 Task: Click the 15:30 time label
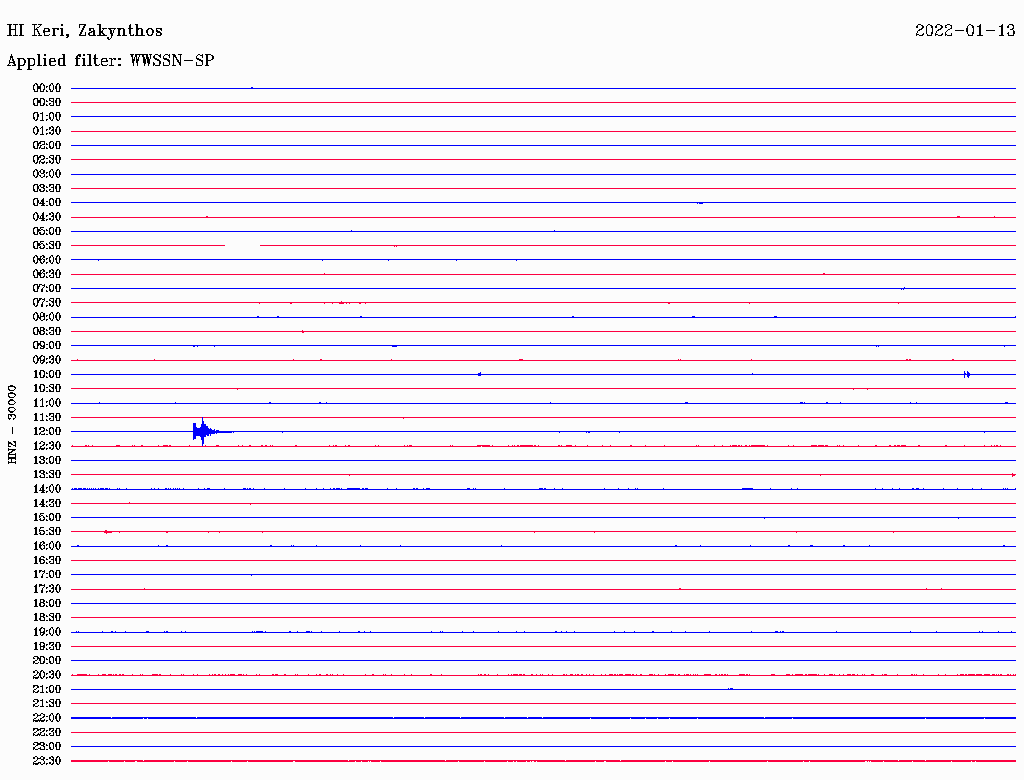(47, 532)
